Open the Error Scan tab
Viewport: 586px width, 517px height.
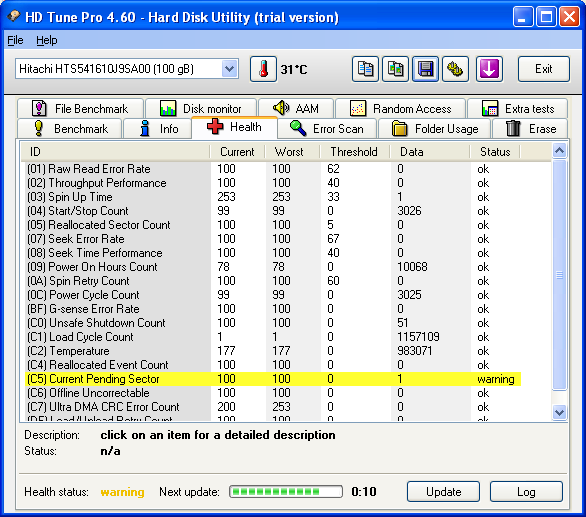pos(327,129)
